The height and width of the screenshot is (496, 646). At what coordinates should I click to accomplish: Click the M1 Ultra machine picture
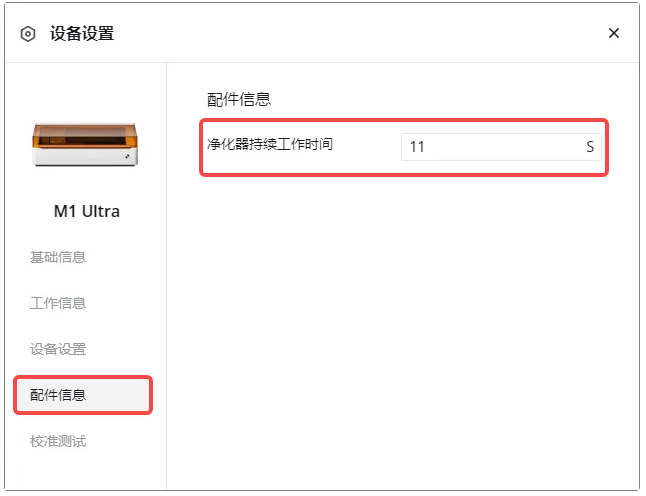(85, 144)
